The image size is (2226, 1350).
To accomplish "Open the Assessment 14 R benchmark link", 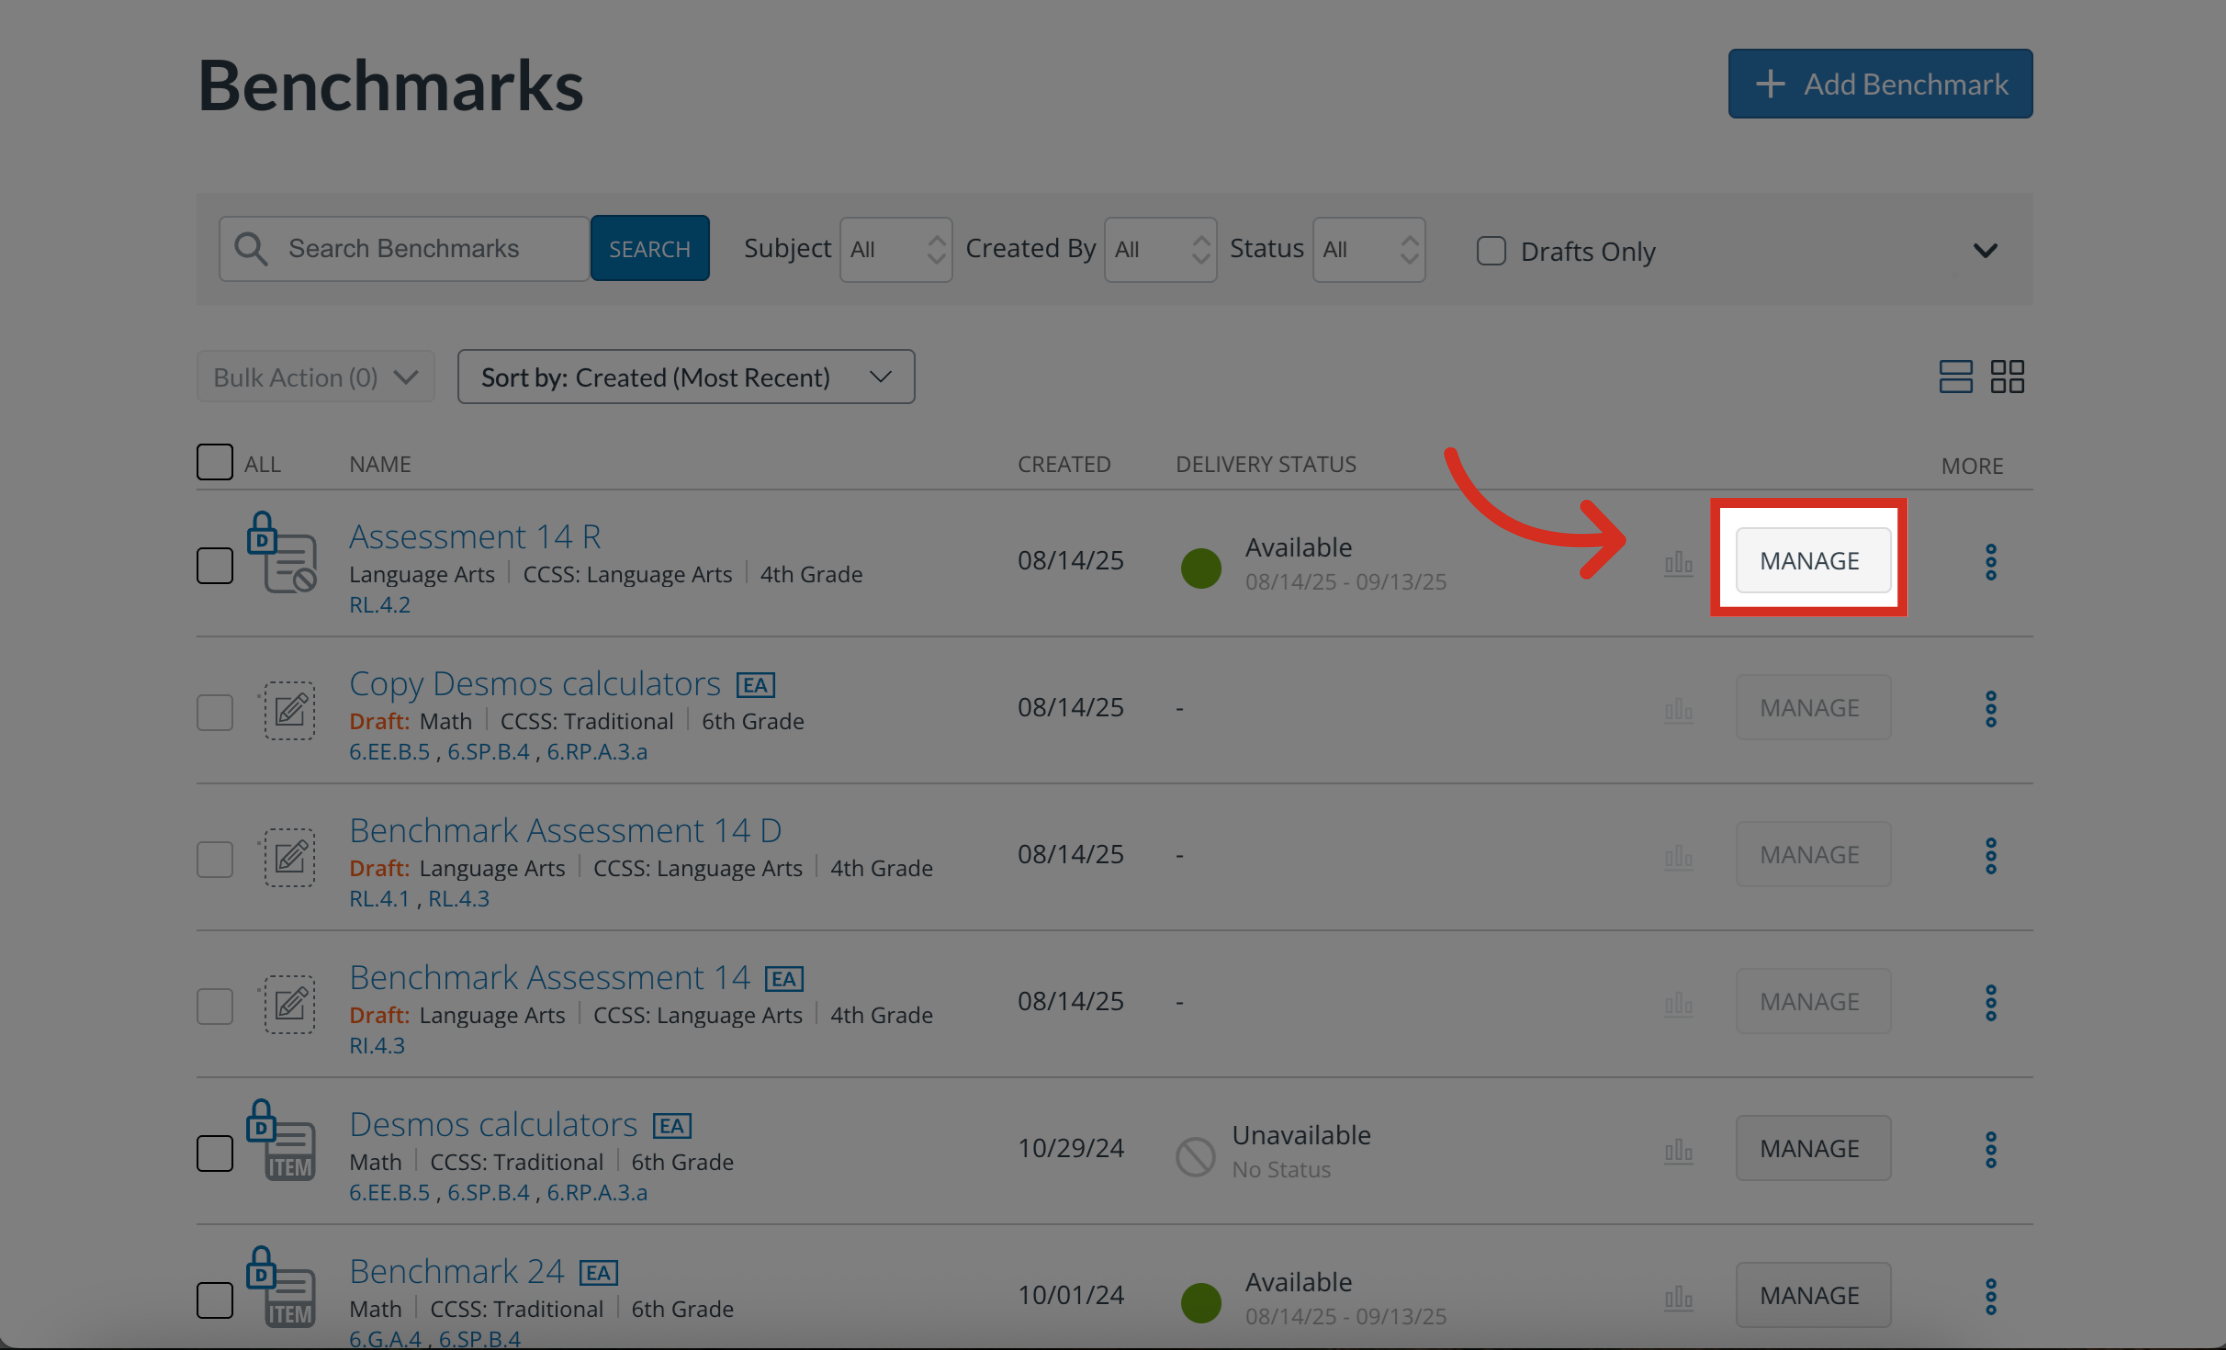I will (474, 536).
